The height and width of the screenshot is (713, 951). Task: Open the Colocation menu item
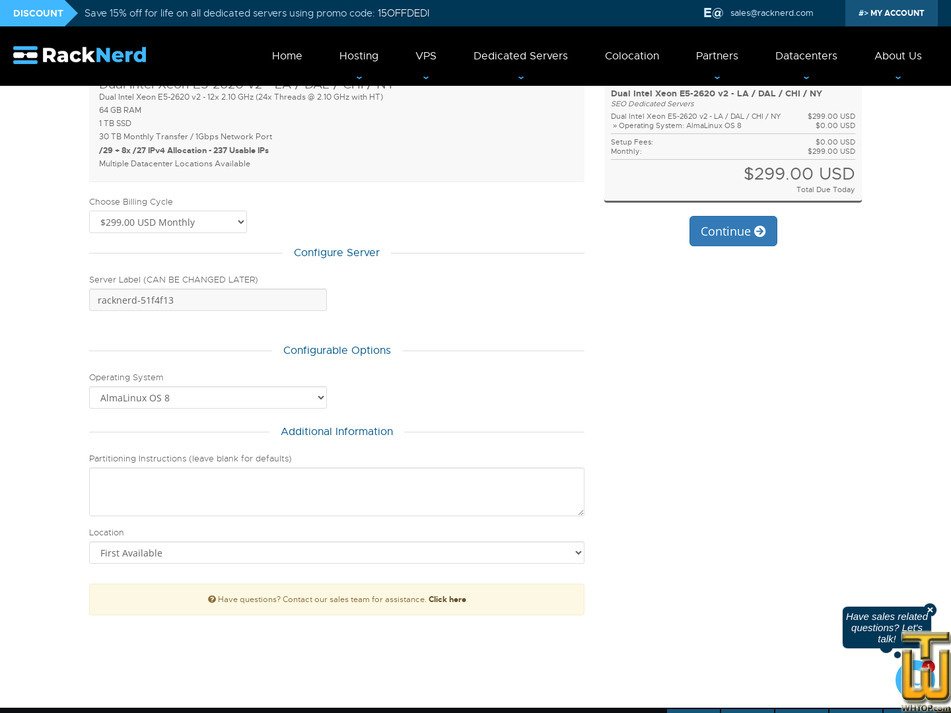click(x=632, y=56)
